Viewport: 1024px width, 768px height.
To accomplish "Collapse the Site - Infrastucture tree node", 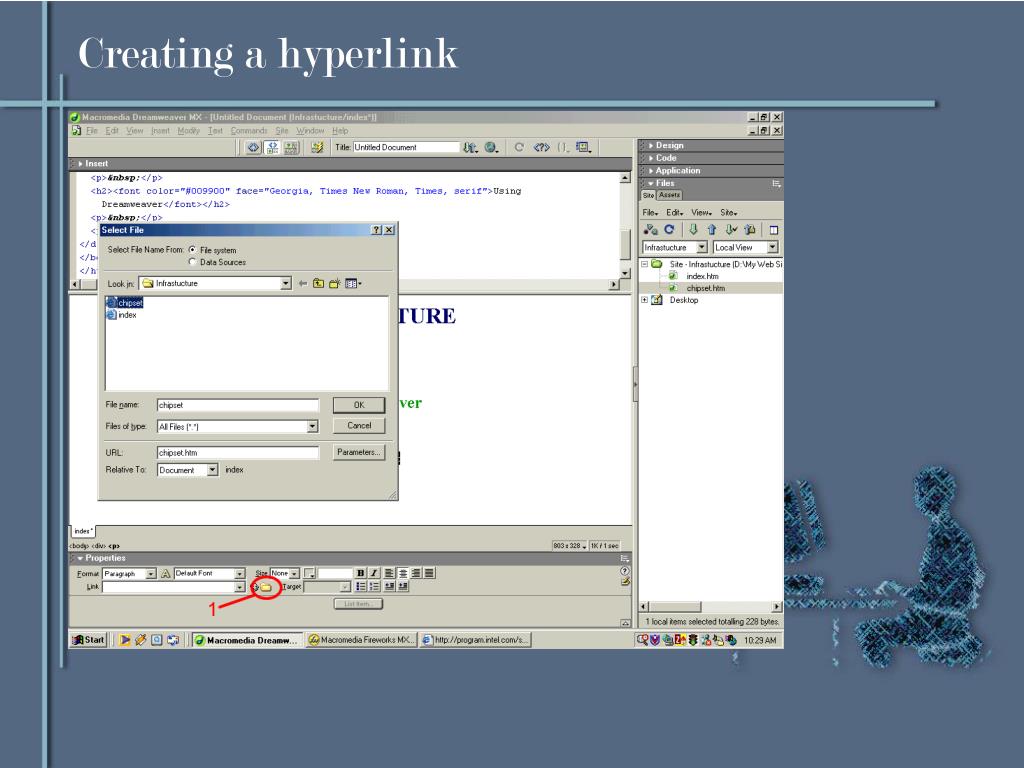I will pos(645,264).
